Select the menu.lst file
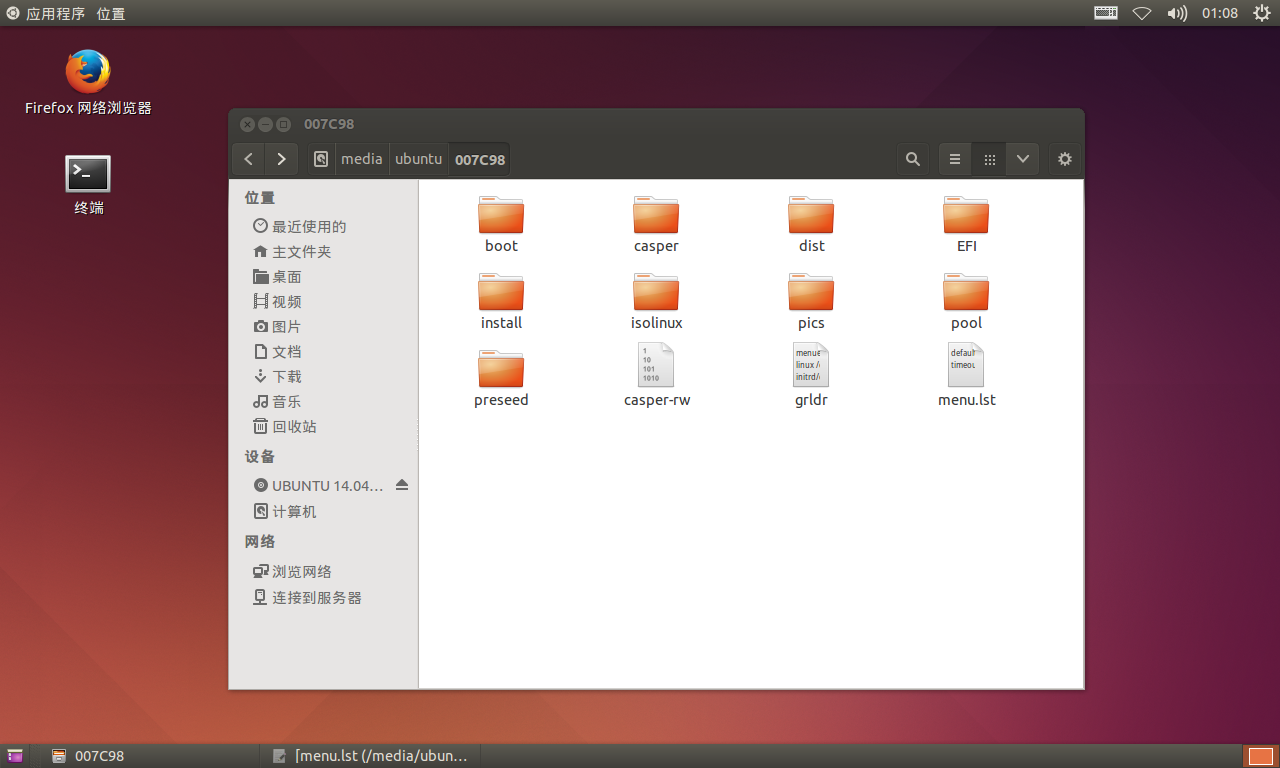The height and width of the screenshot is (768, 1280). coord(966,375)
